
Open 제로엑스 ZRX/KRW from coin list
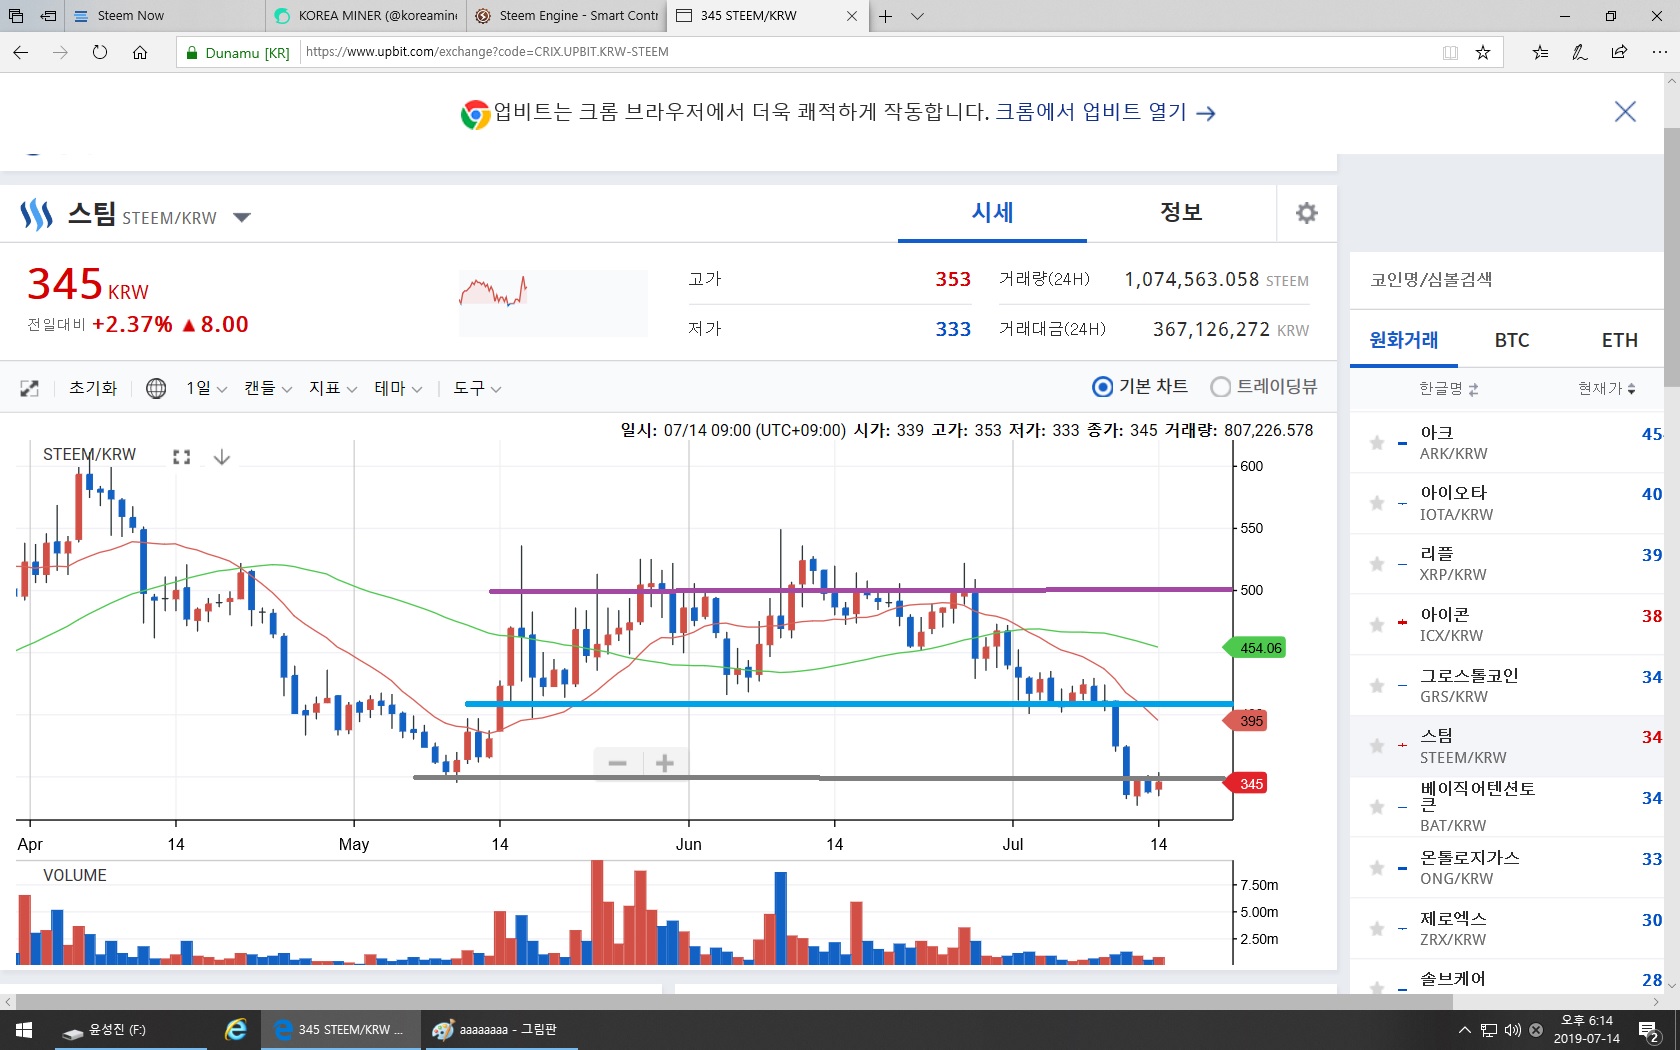coord(1507,929)
